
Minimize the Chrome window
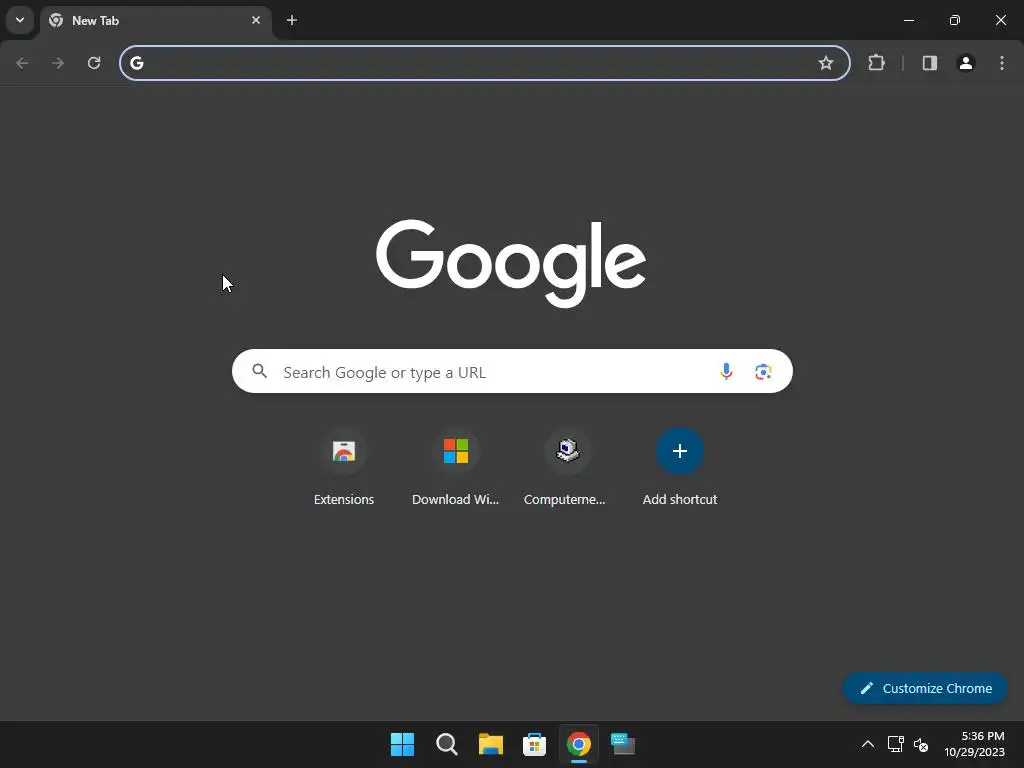(908, 20)
